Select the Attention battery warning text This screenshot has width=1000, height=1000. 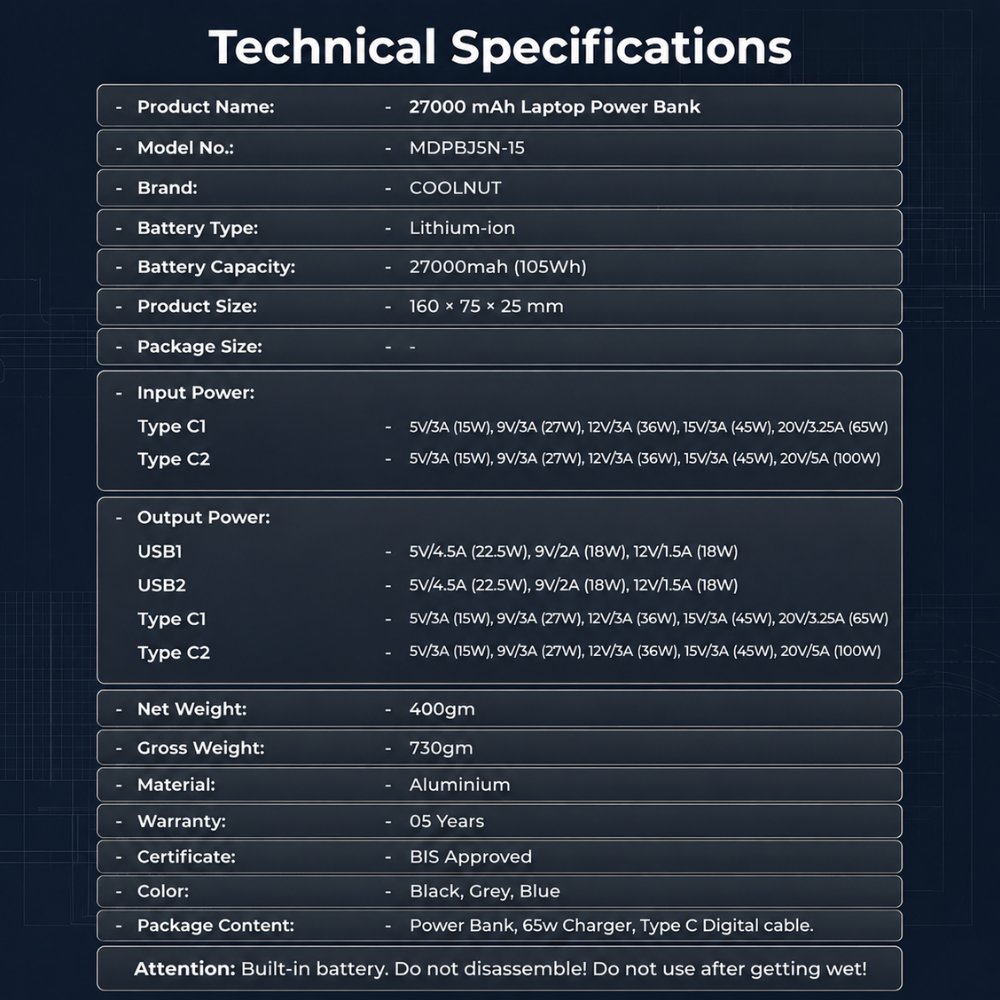click(500, 969)
